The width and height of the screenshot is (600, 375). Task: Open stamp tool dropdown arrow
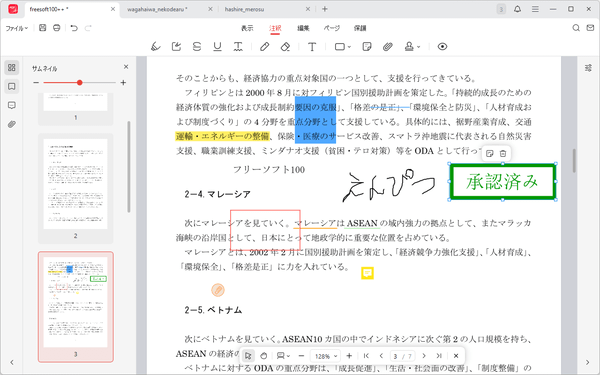coord(419,47)
